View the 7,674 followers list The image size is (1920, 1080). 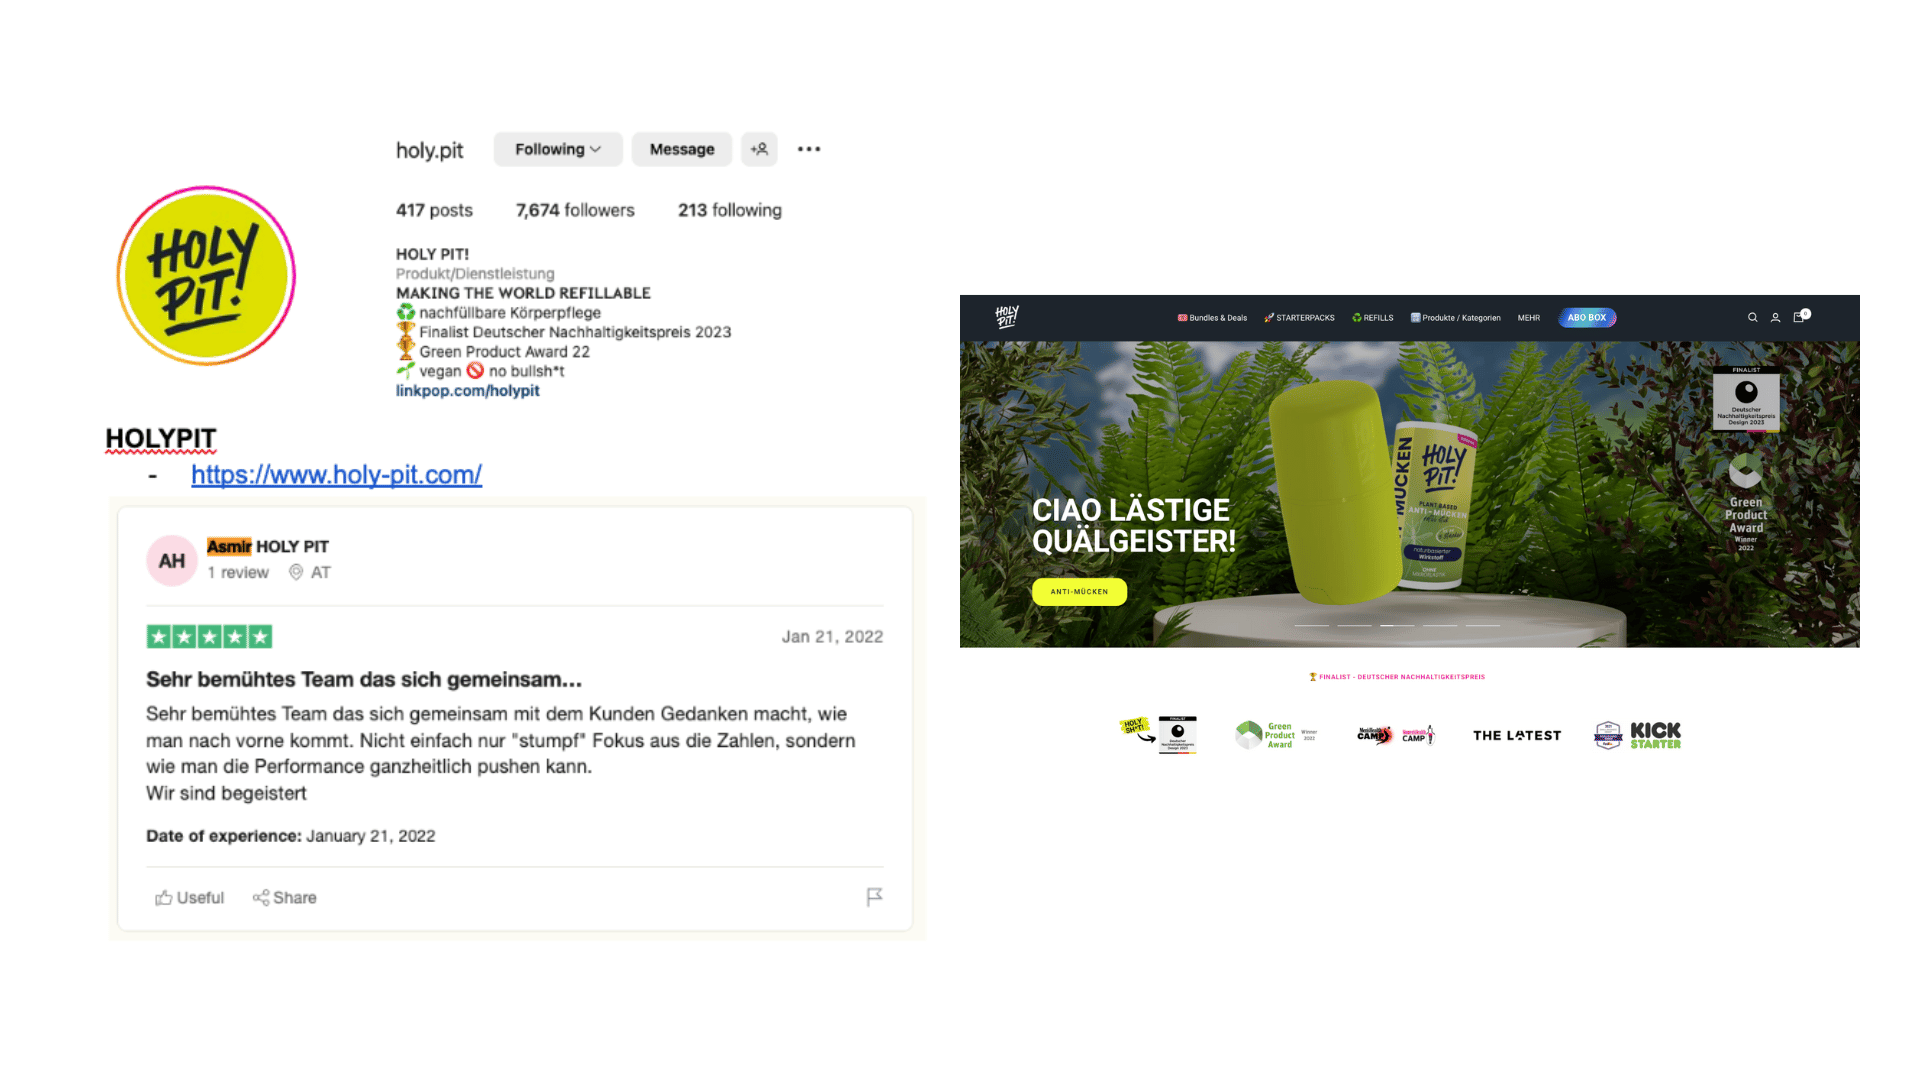(x=575, y=210)
